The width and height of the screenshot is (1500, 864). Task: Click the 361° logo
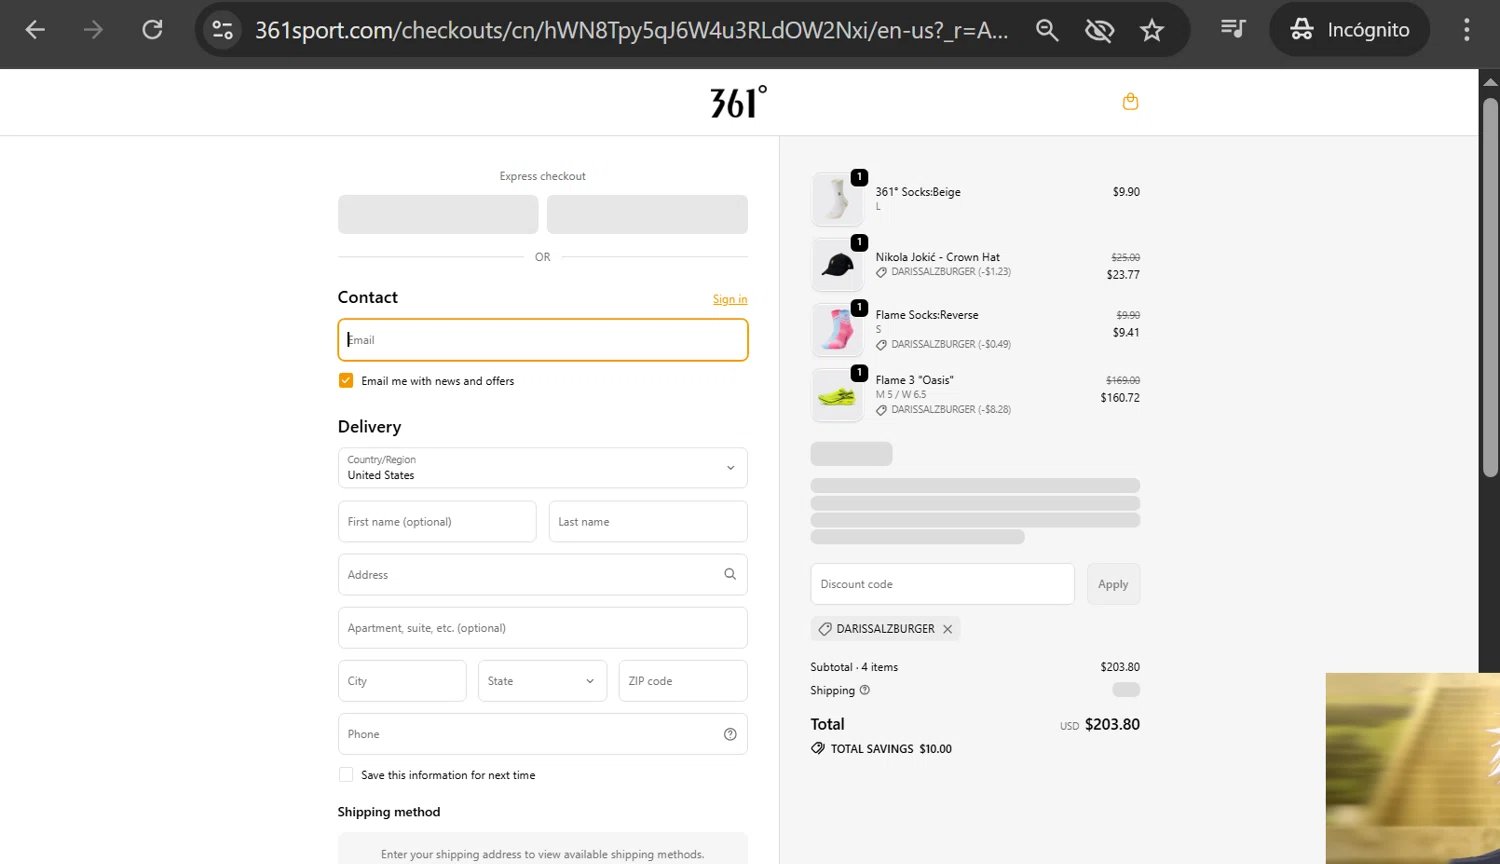coord(739,102)
